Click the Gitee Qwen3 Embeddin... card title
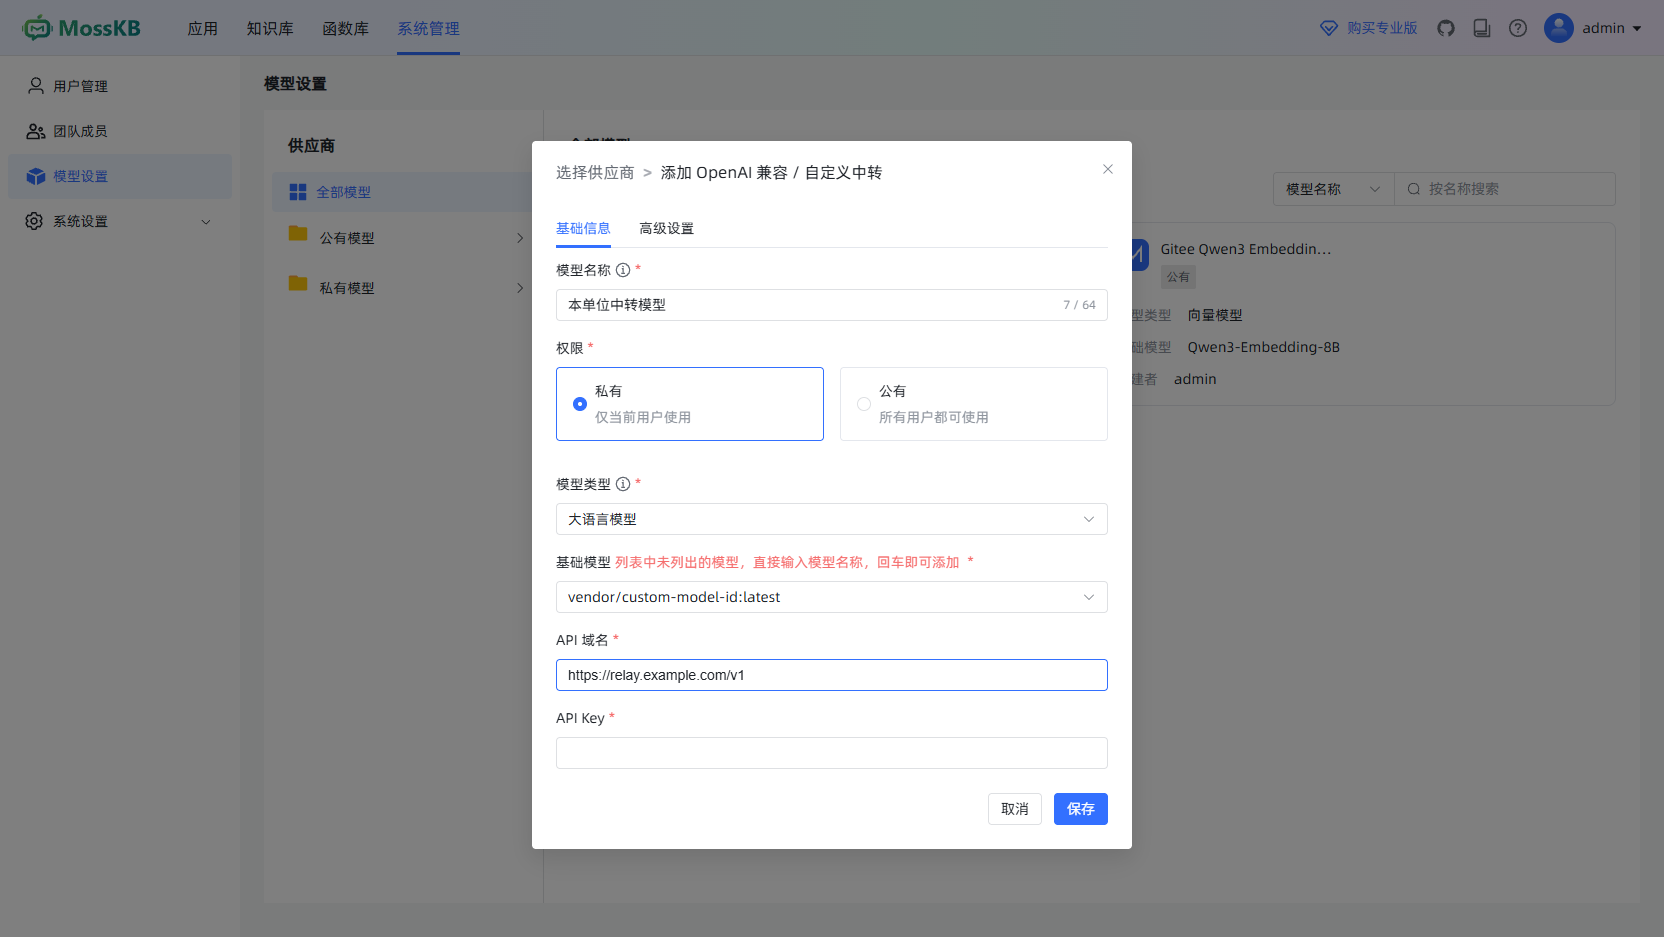1664x937 pixels. [x=1246, y=249]
